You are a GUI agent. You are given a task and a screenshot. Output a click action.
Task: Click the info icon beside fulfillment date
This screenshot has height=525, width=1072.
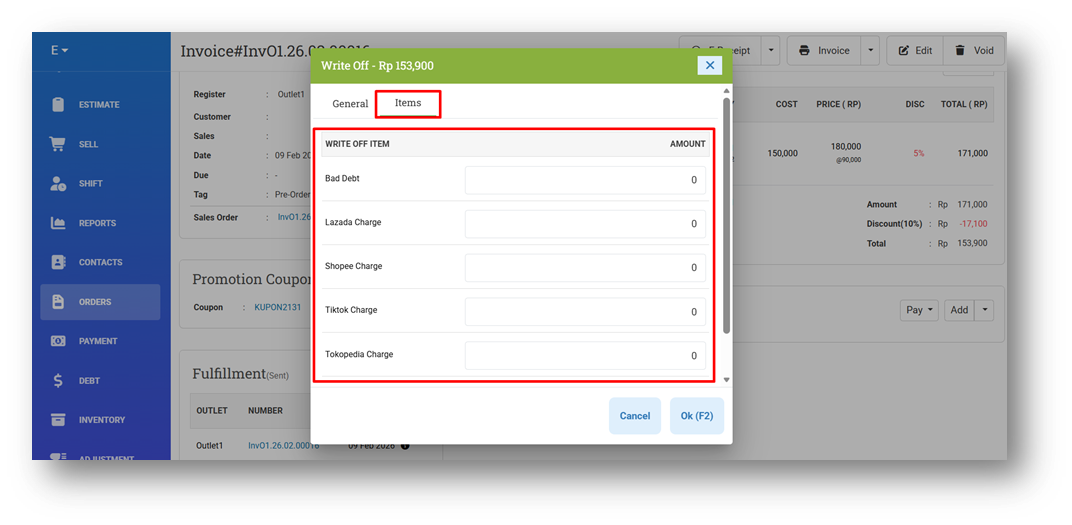tap(405, 446)
